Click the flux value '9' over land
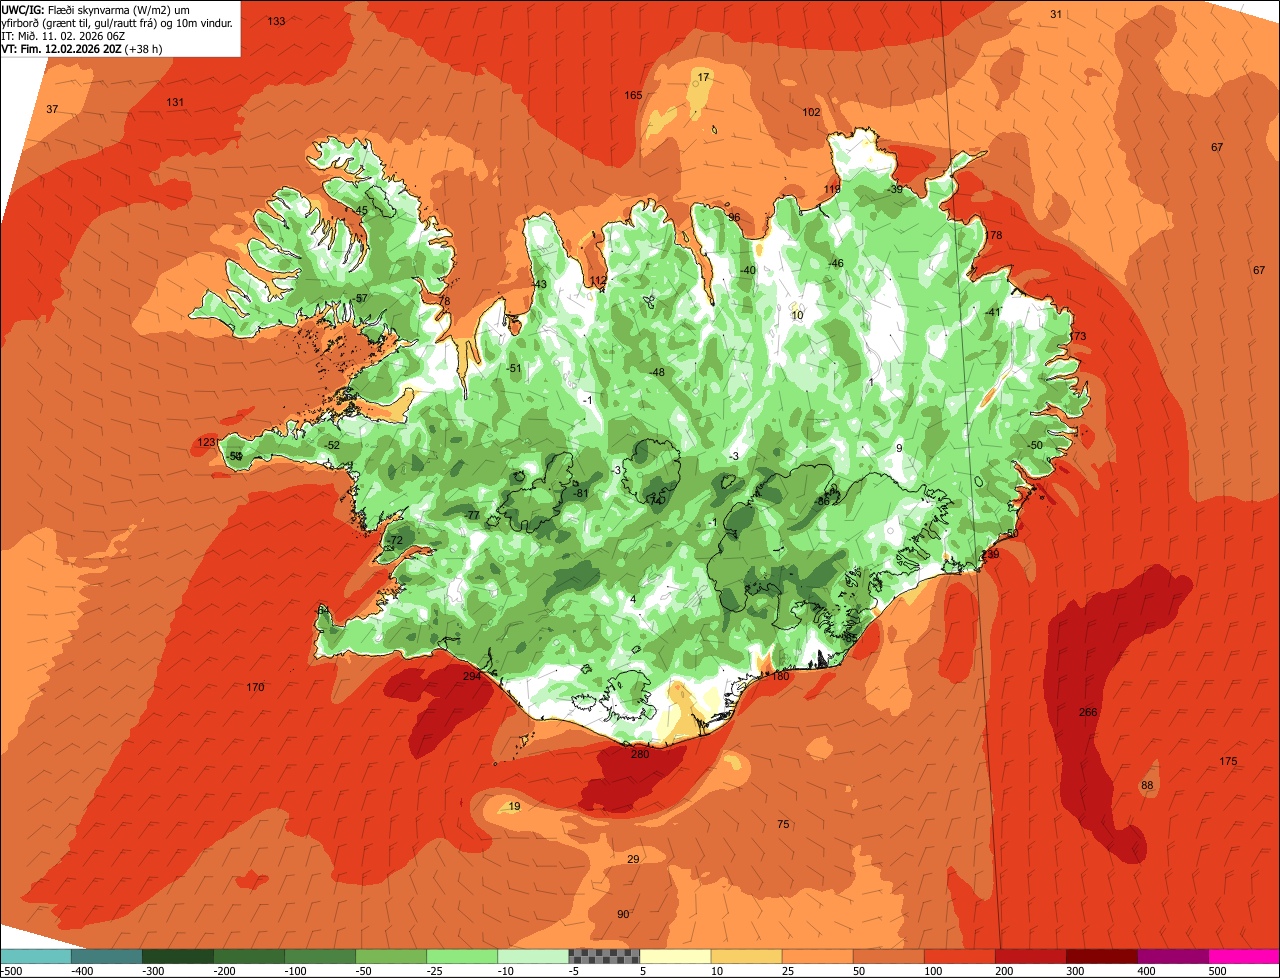Viewport: 1280px width, 978px height. click(899, 448)
